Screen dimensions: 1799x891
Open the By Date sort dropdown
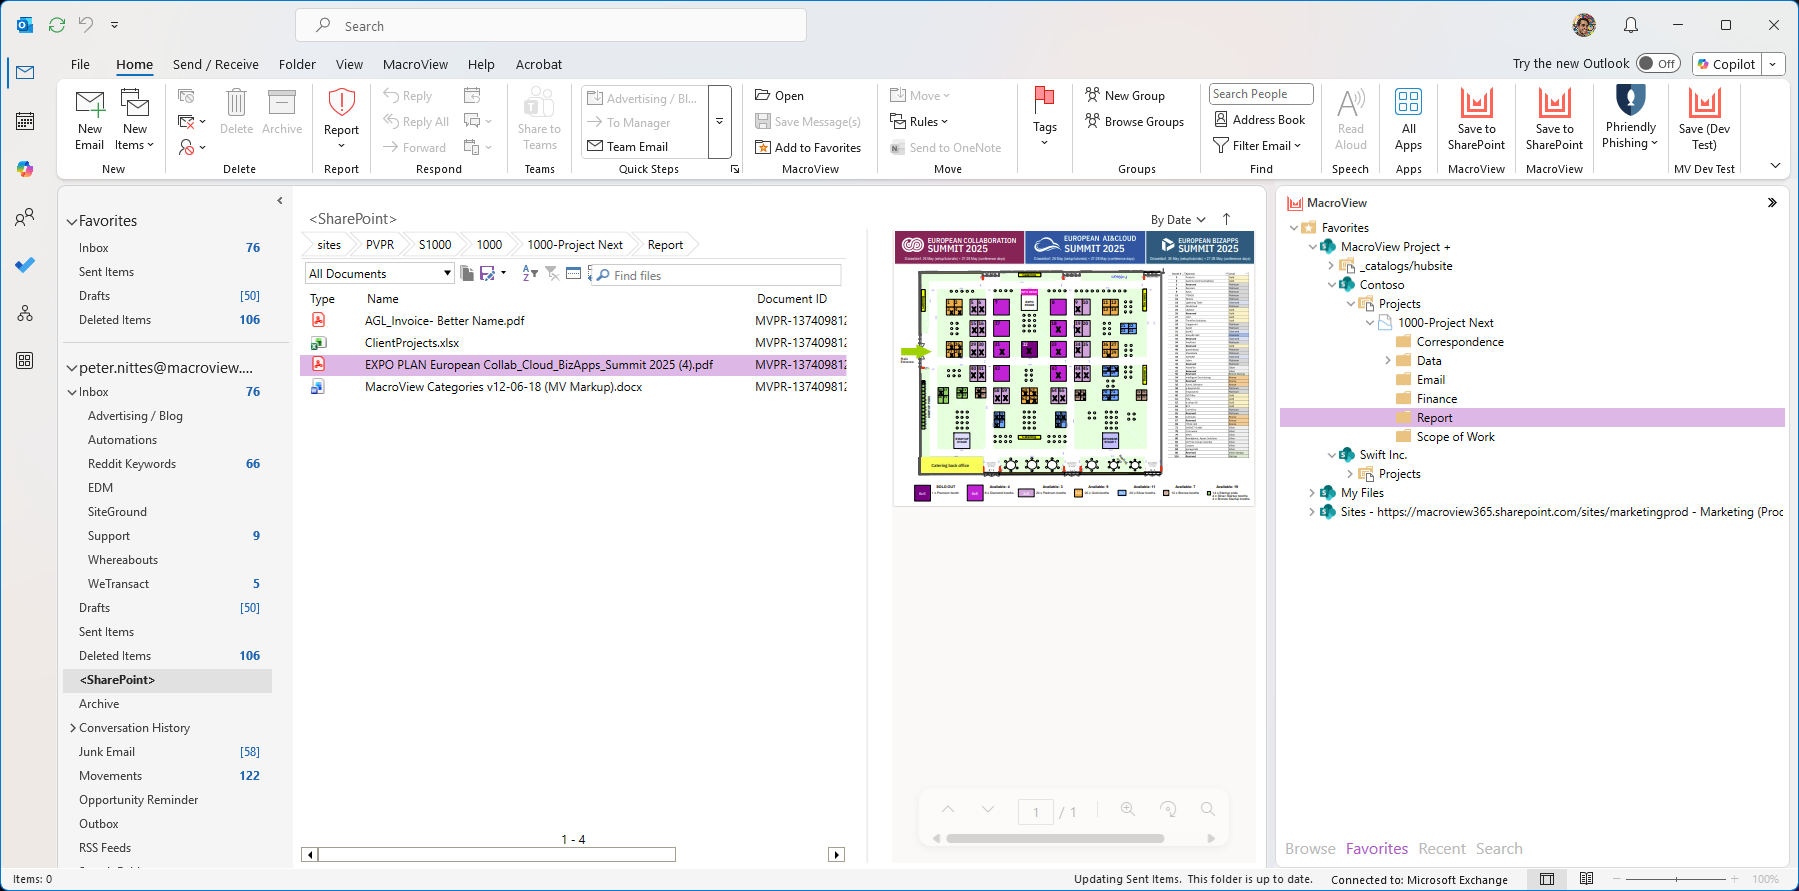[x=1178, y=220]
